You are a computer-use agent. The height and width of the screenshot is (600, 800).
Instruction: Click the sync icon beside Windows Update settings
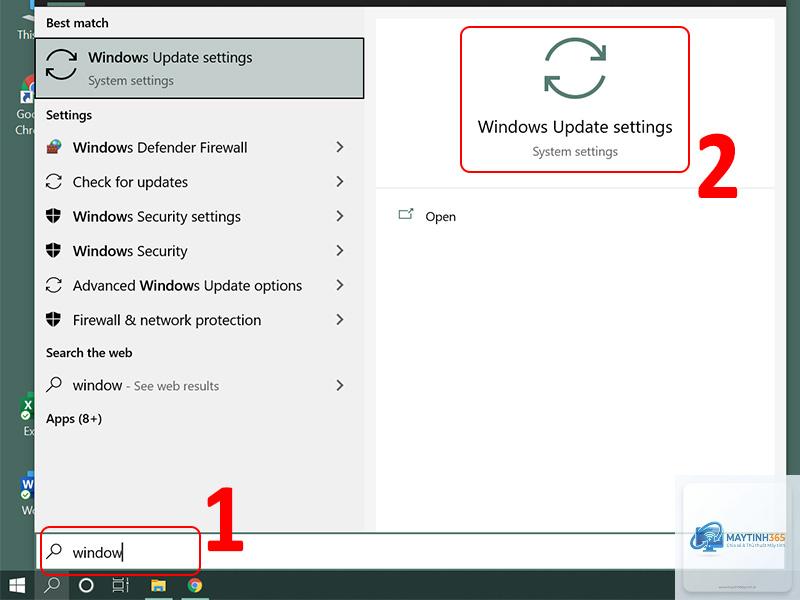pos(61,64)
